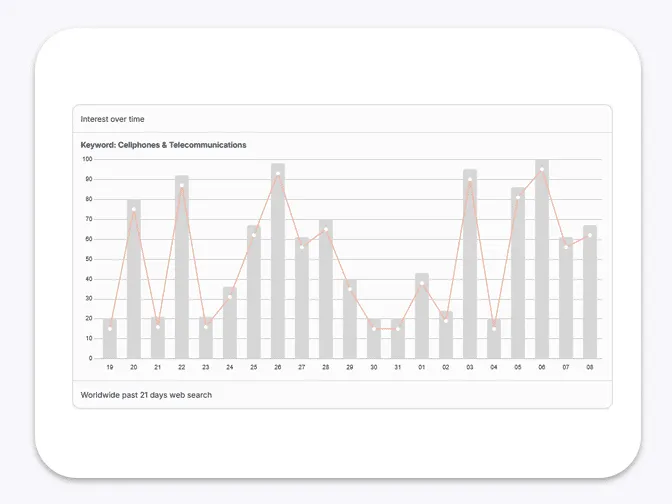
Task: Click the x-axis date label 07
Action: click(x=566, y=368)
